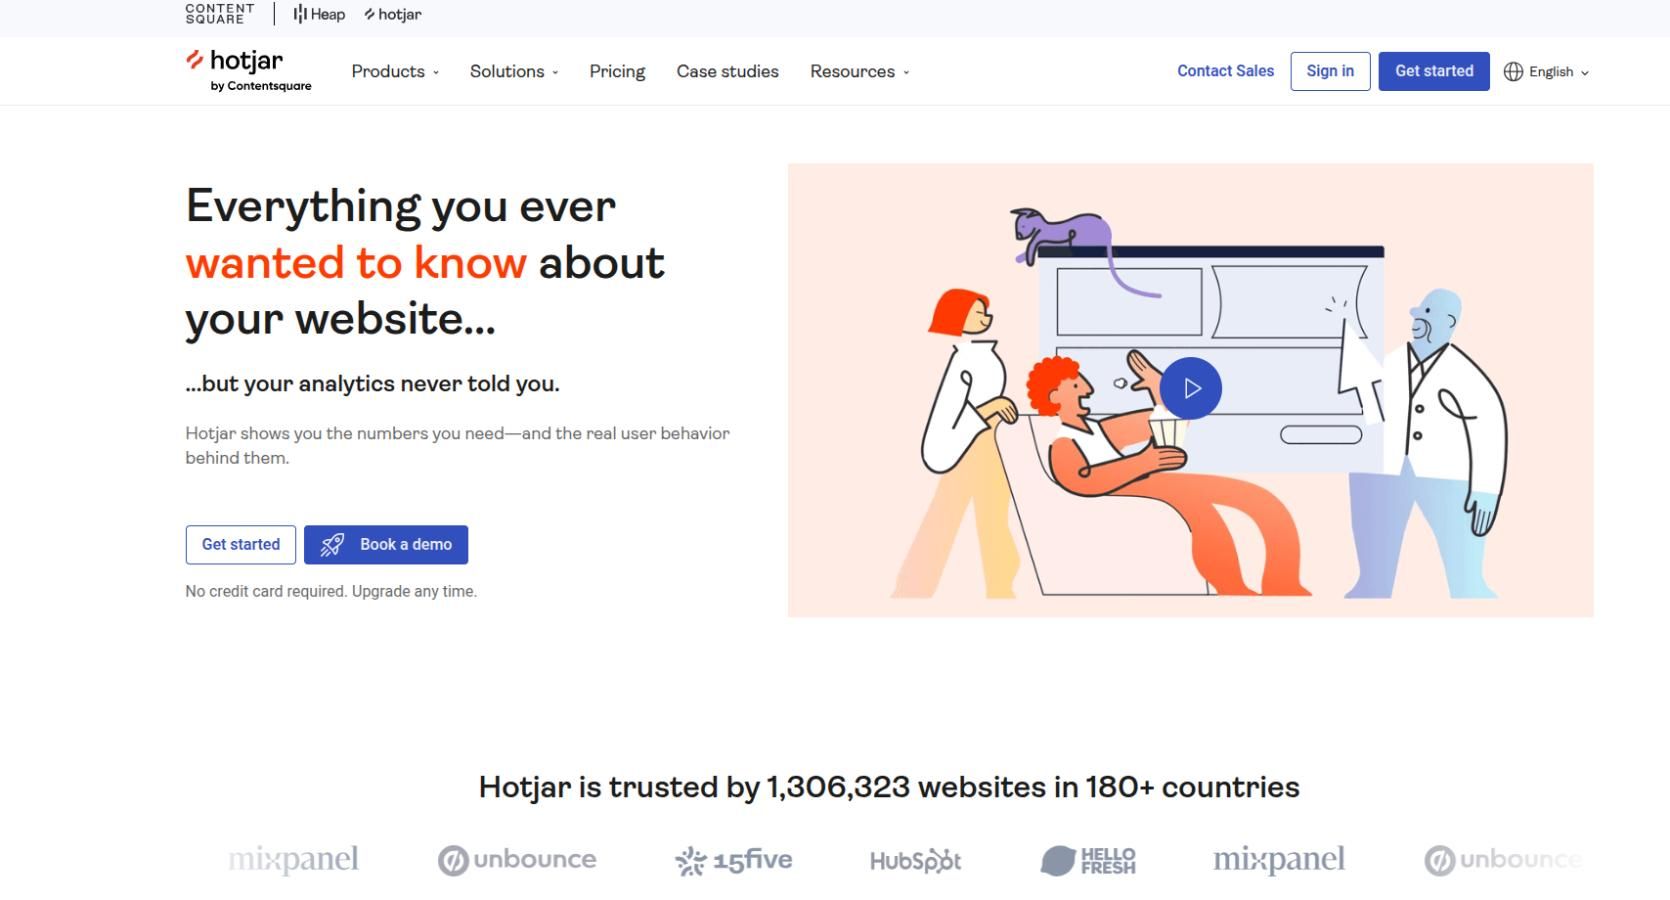The image size is (1670, 900).
Task: Open the Heap logo link
Action: coord(319,14)
